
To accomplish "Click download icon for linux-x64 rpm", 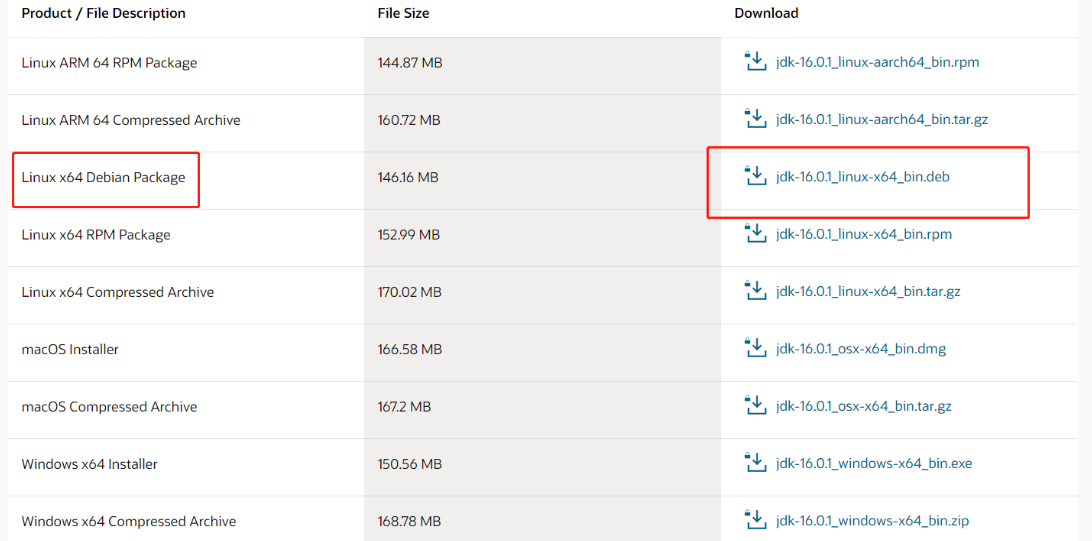I will point(755,234).
